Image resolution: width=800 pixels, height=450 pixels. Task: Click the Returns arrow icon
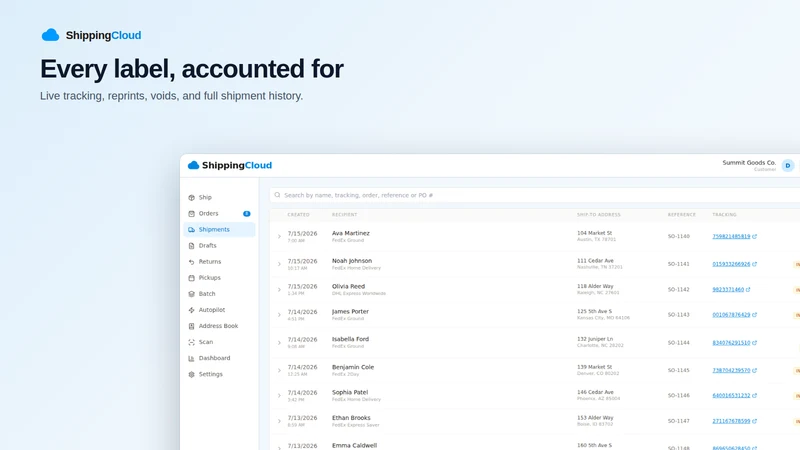click(x=191, y=262)
